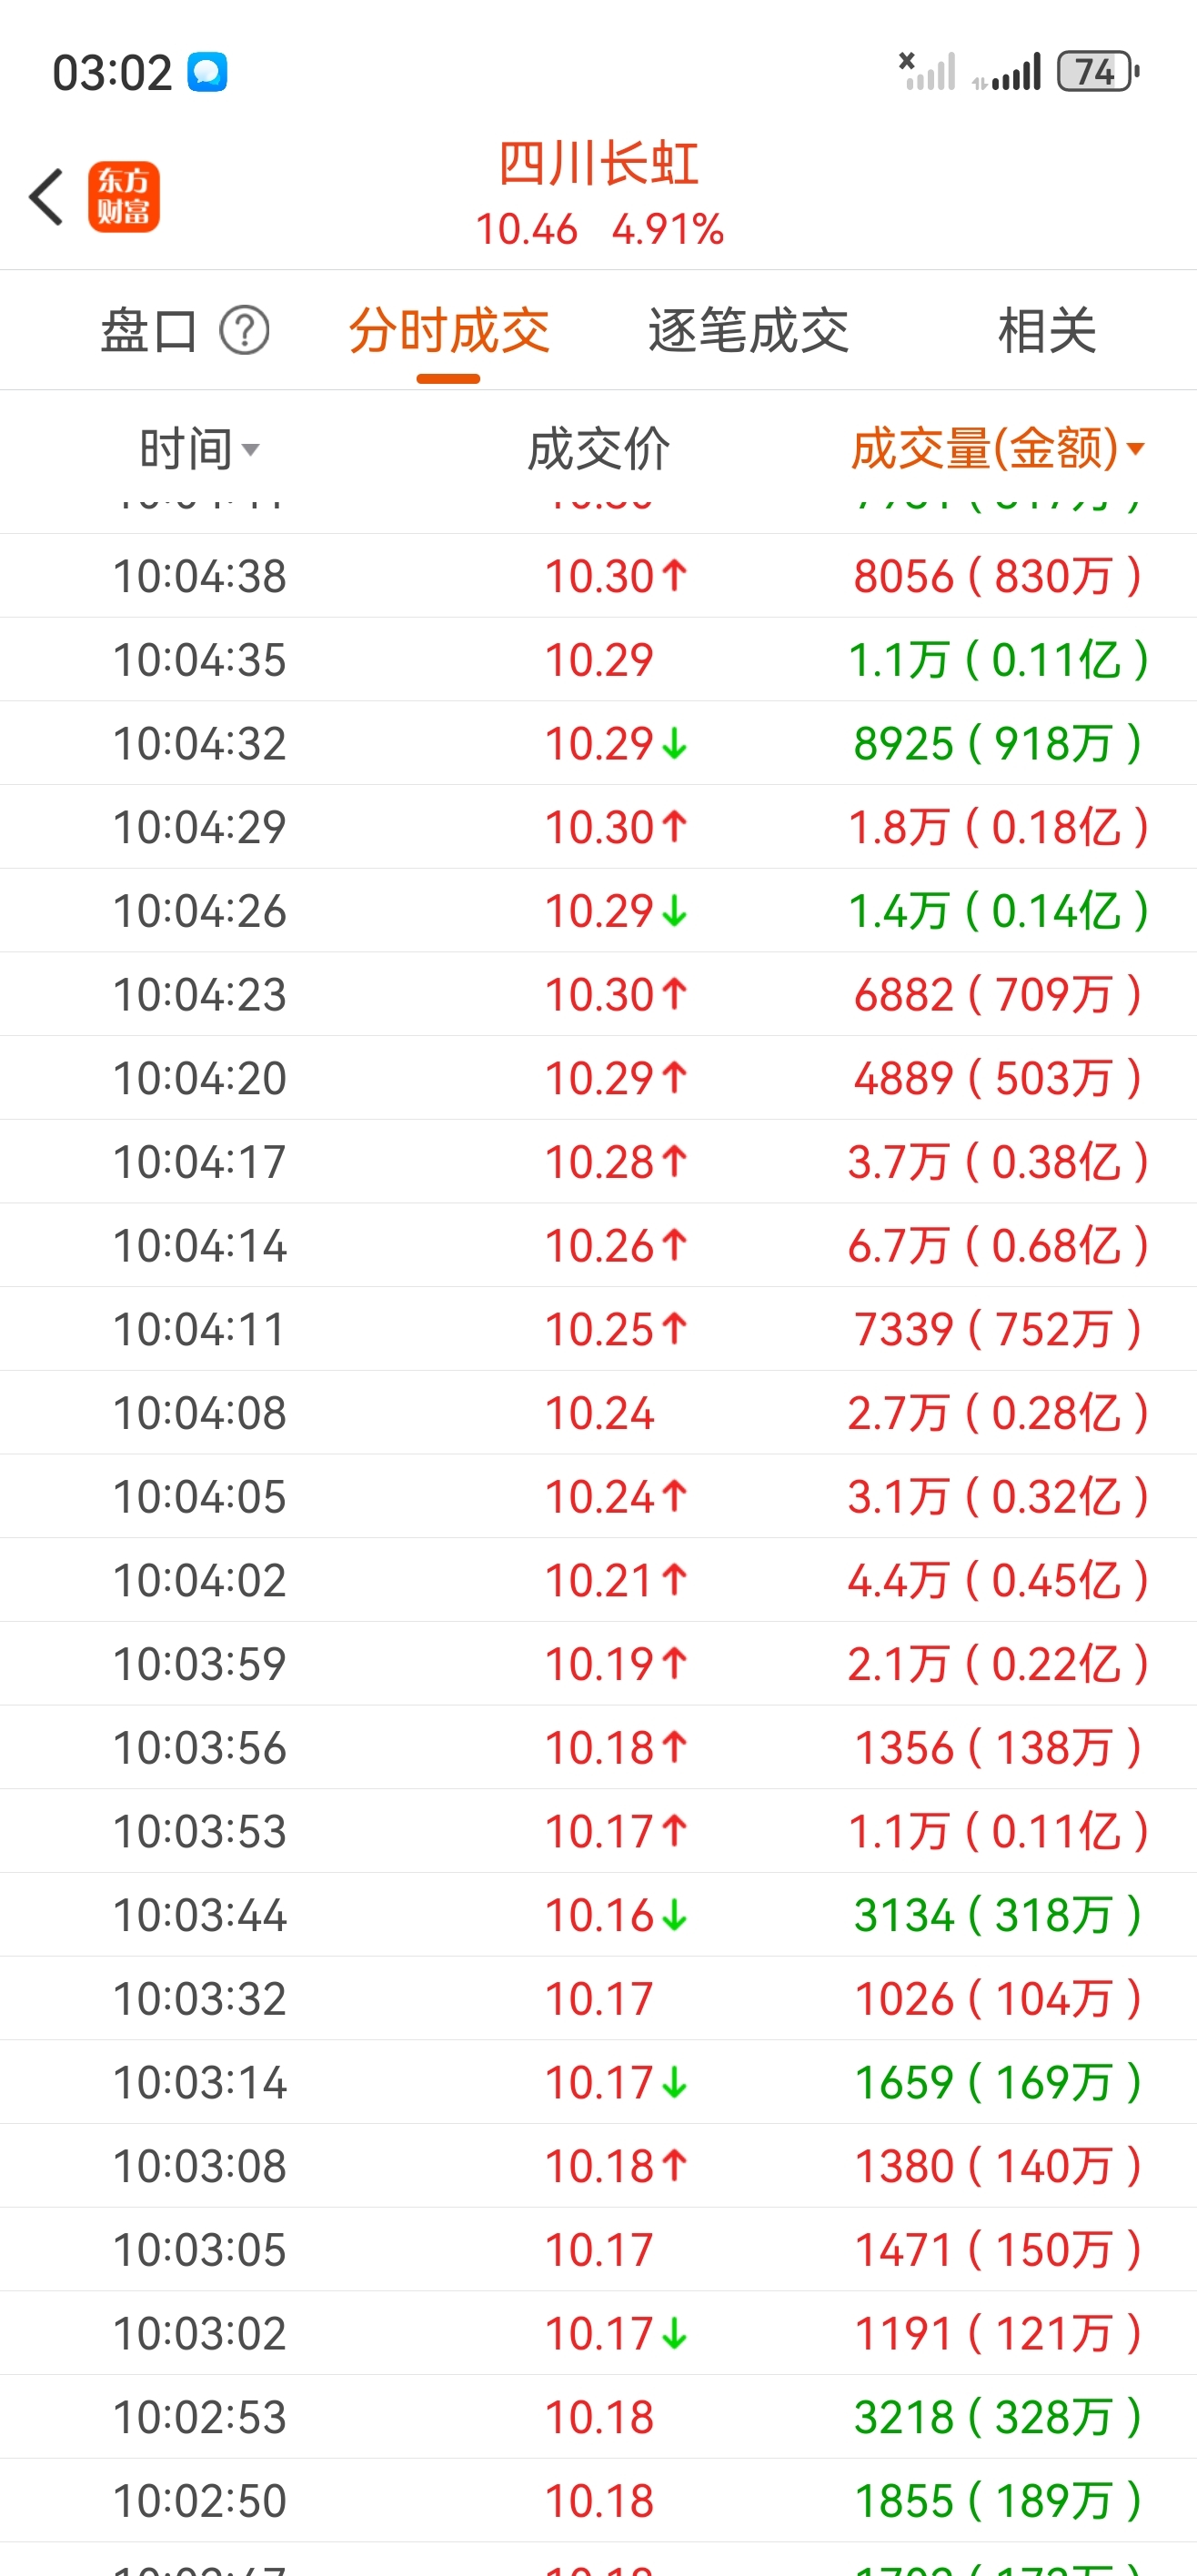Tap the help question mark beside 盘口
The height and width of the screenshot is (2576, 1197).
pyautogui.click(x=245, y=331)
